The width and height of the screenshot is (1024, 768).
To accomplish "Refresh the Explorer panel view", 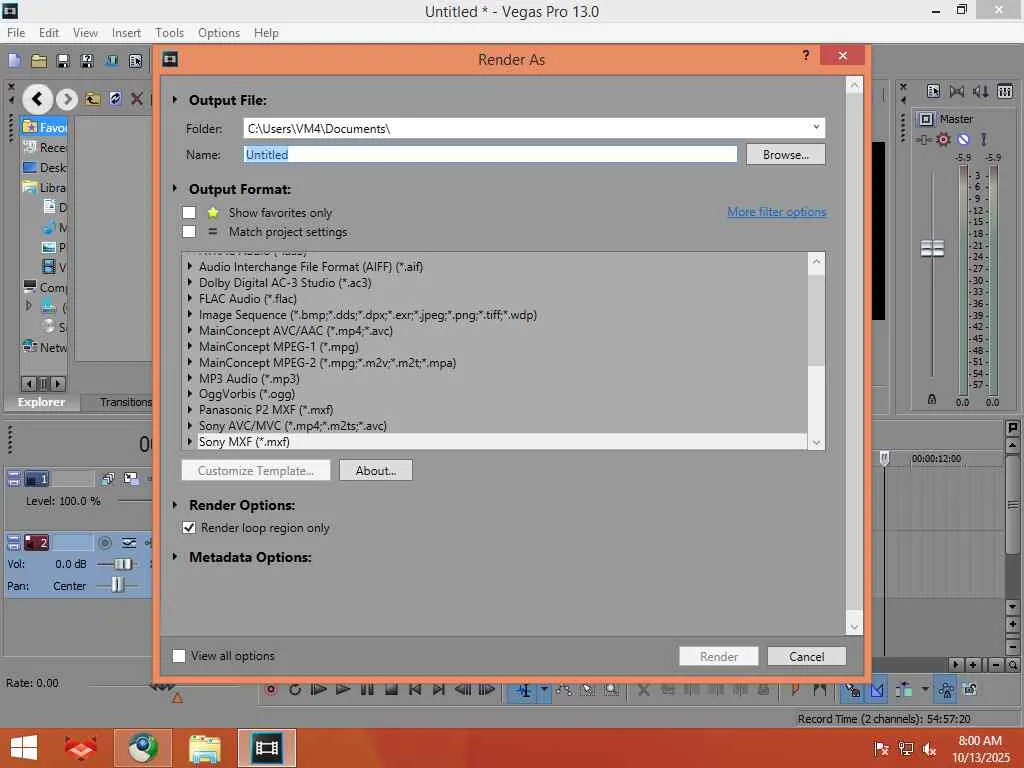I will 116,99.
